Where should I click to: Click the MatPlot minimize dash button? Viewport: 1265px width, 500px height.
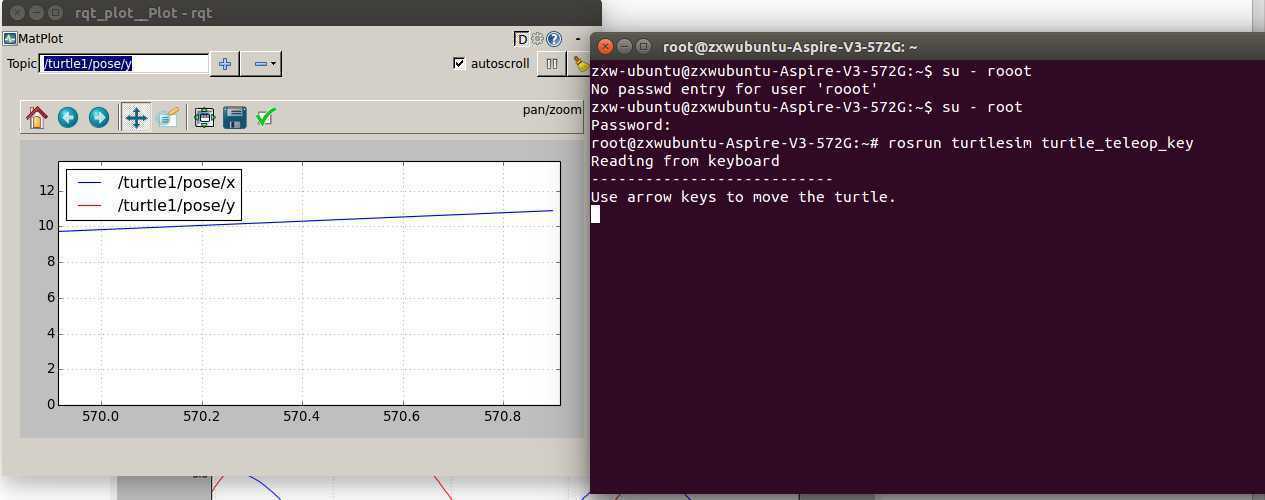pos(578,39)
